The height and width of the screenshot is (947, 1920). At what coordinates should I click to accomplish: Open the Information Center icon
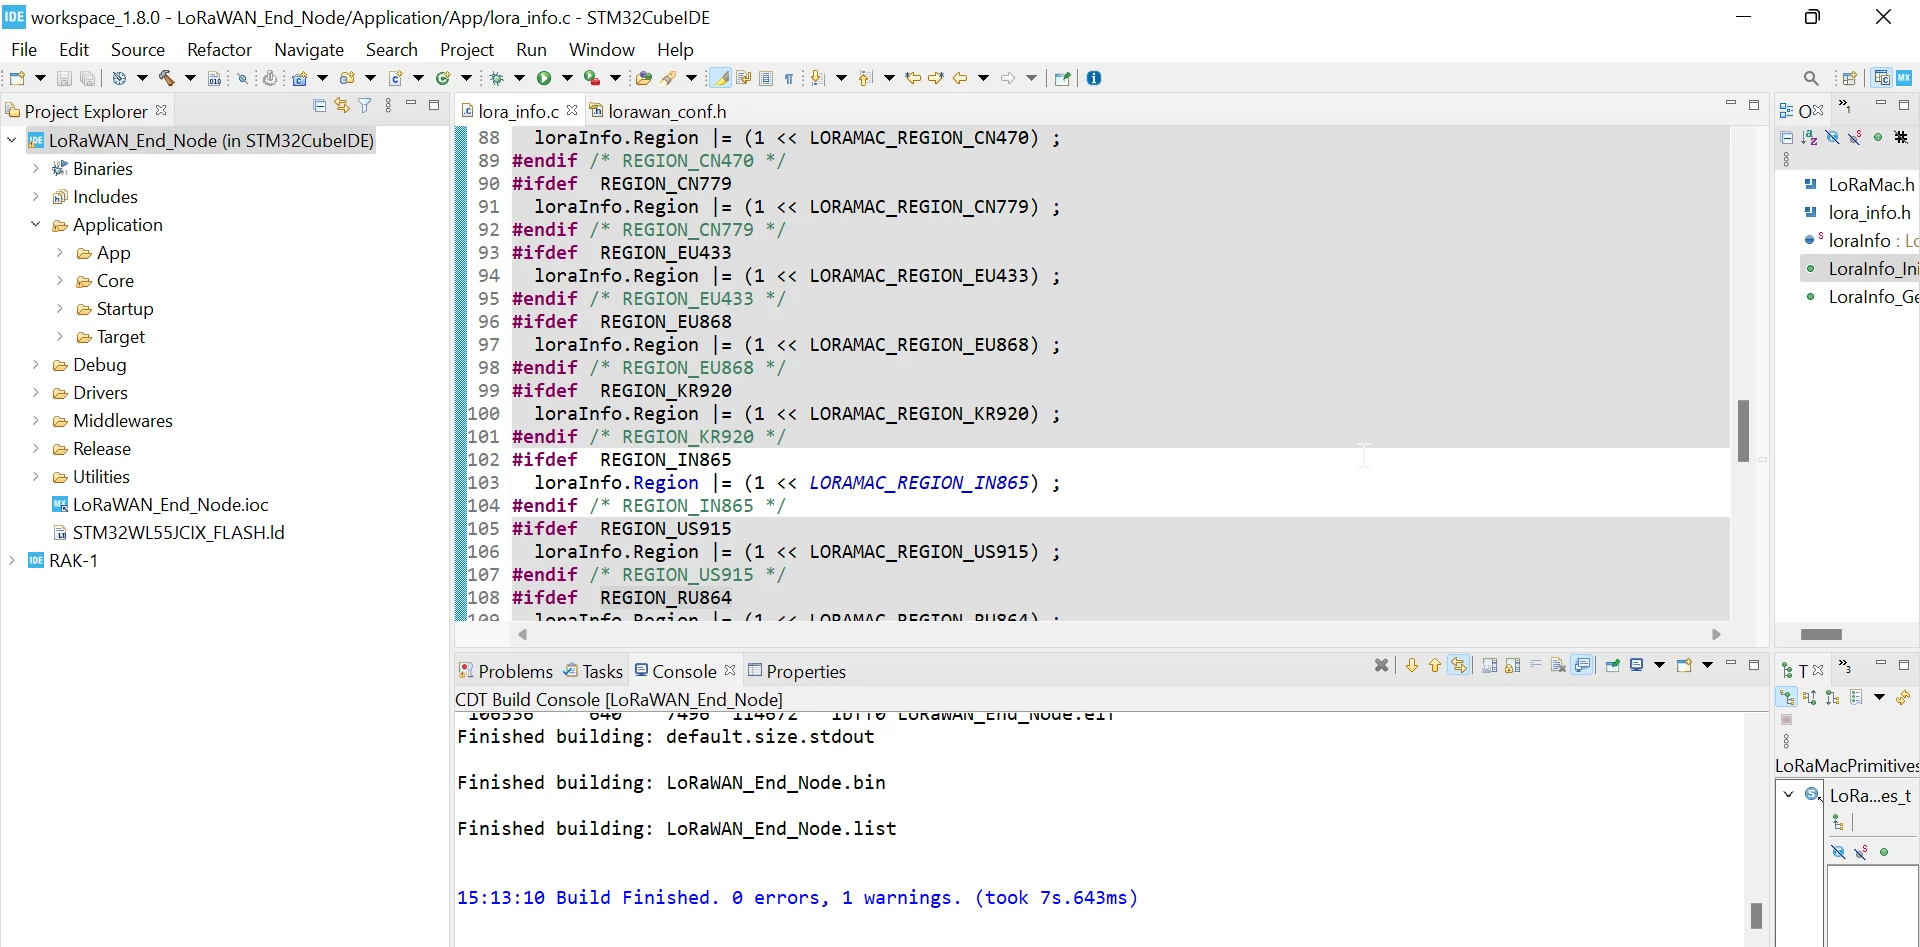(x=1094, y=78)
